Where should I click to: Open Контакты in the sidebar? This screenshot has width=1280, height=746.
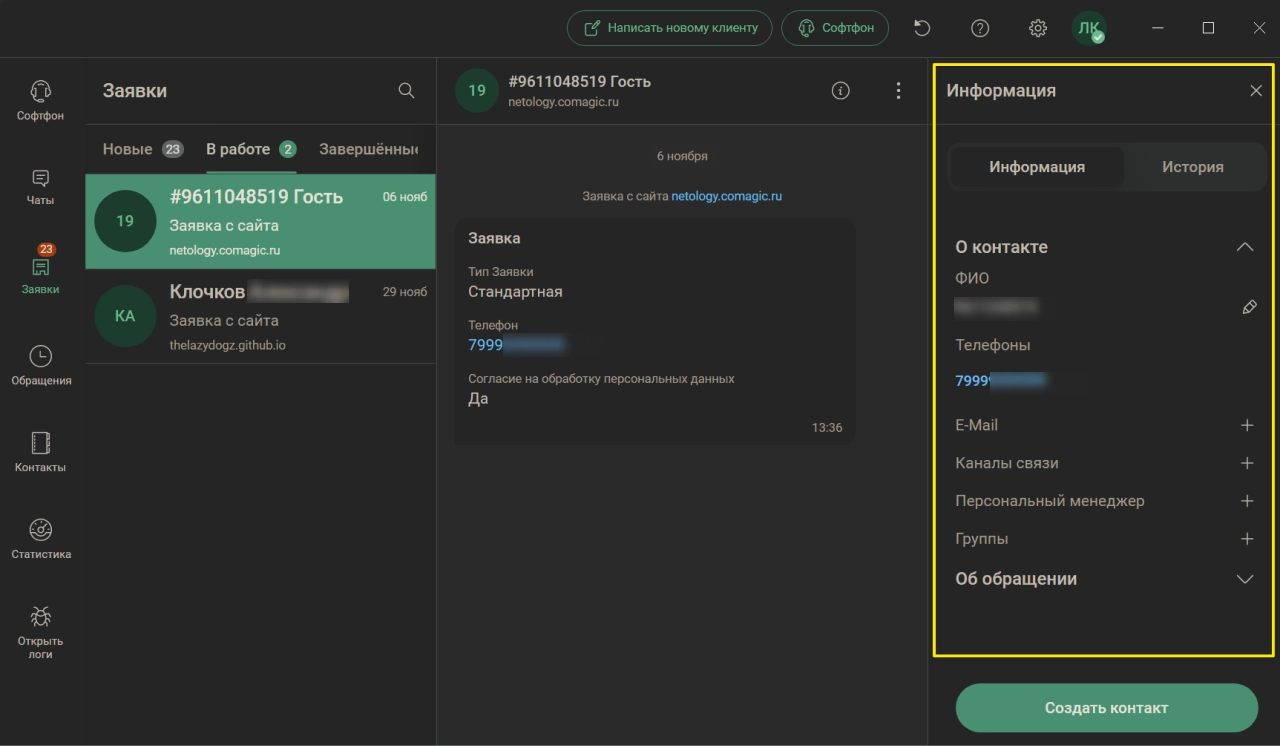40,452
